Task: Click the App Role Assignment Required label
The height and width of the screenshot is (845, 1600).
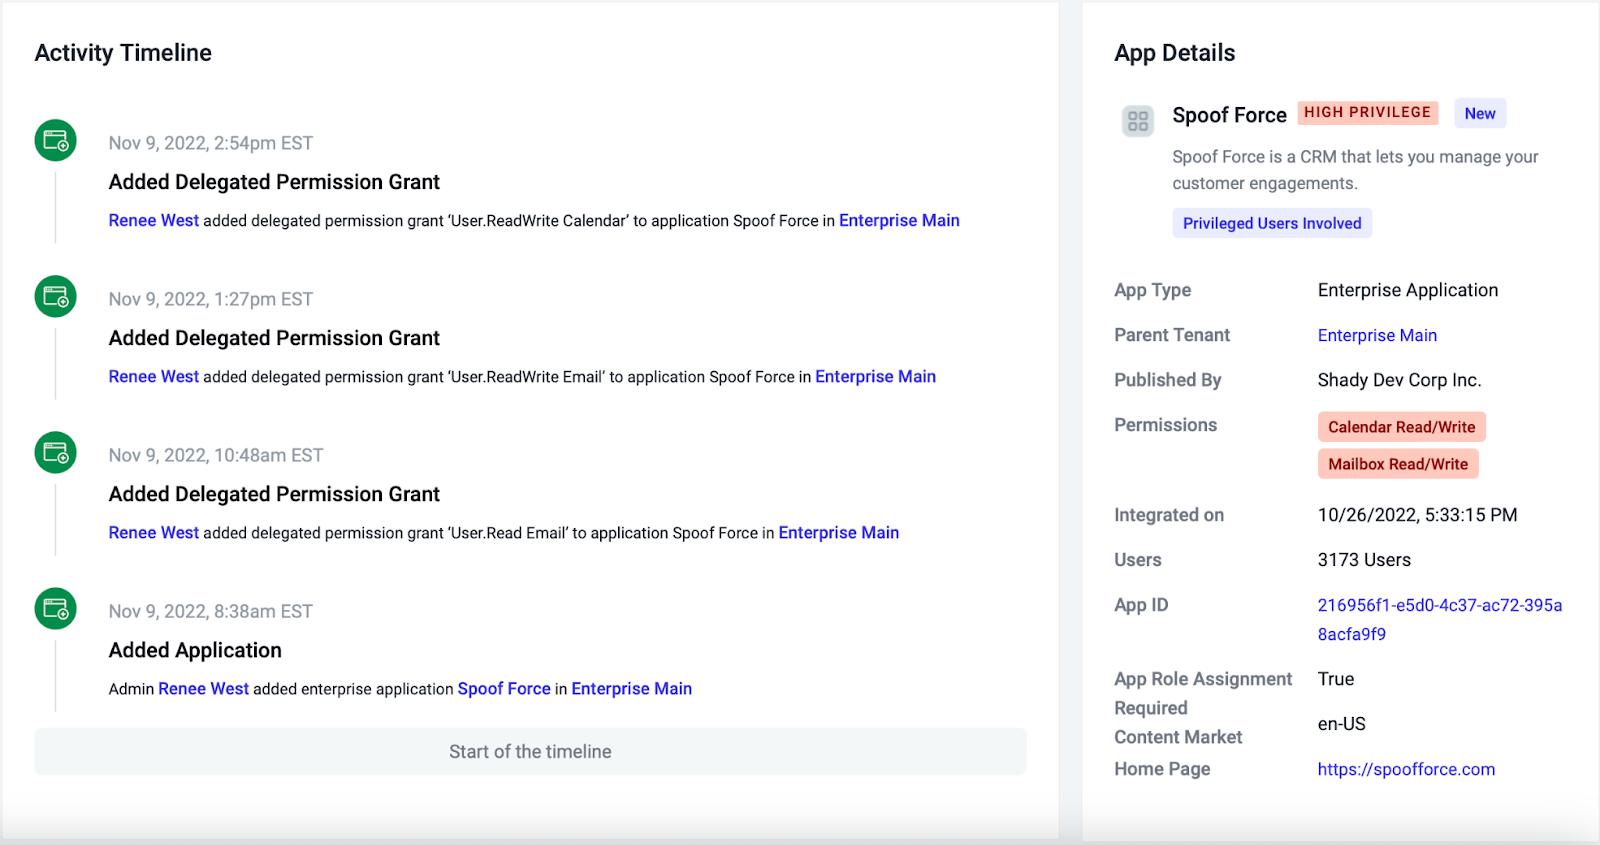Action: point(1203,693)
